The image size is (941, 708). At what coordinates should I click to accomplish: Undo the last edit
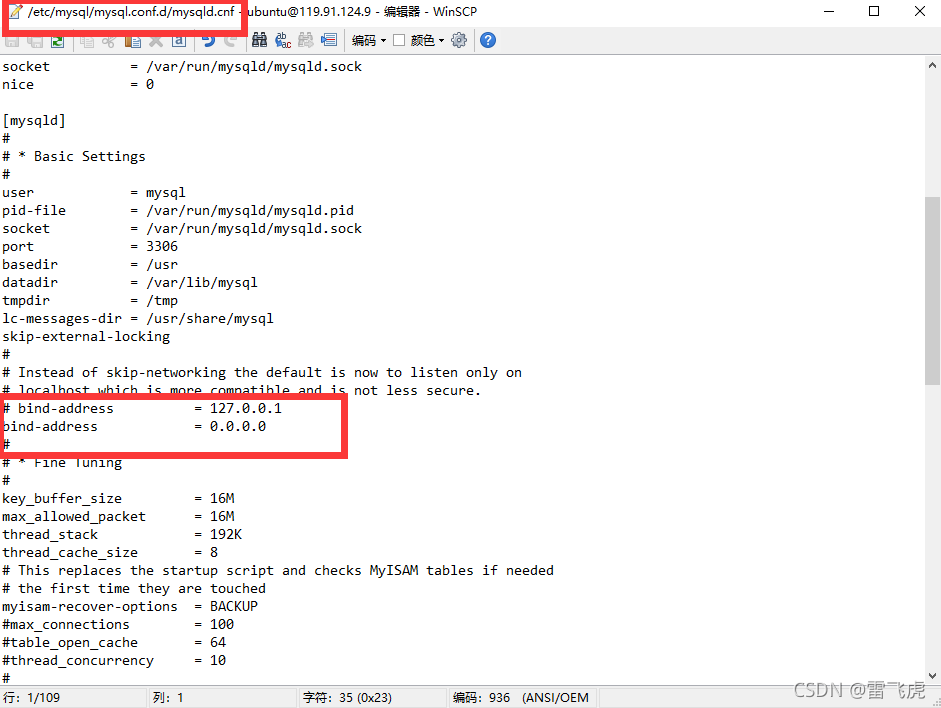[209, 40]
